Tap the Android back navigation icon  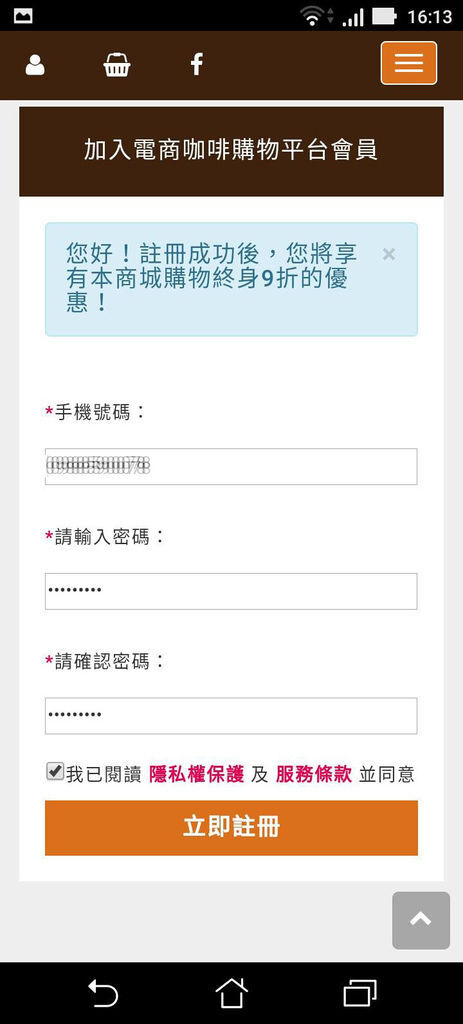pyautogui.click(x=103, y=993)
